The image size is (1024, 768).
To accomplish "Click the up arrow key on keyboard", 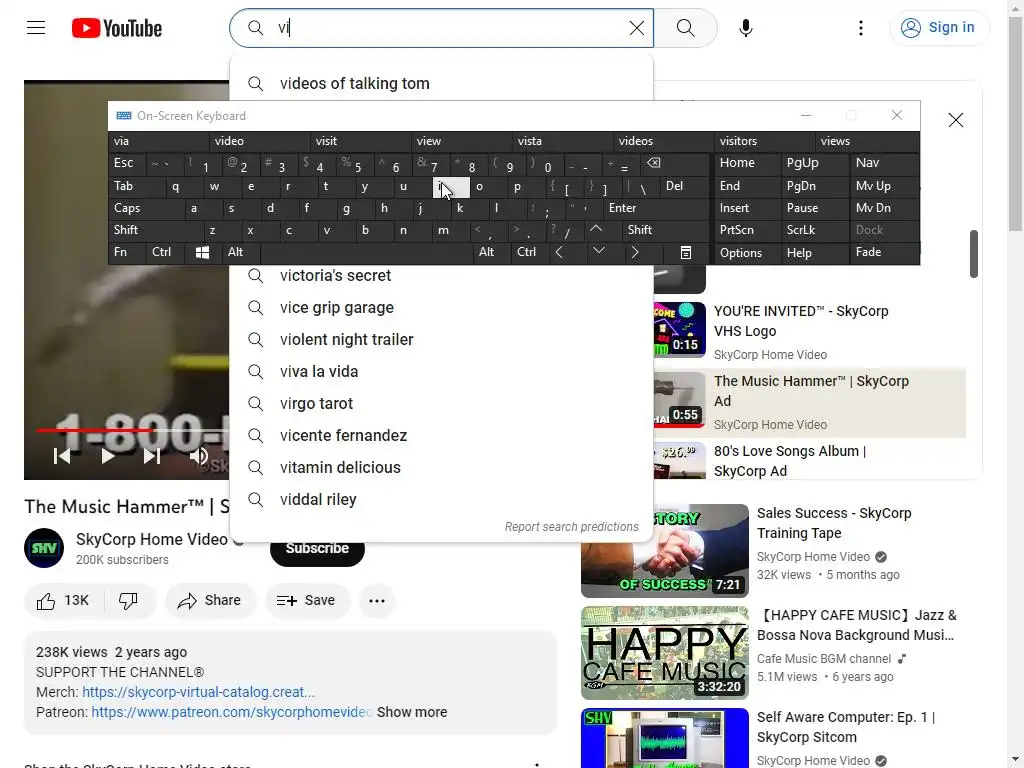I will coord(596,230).
